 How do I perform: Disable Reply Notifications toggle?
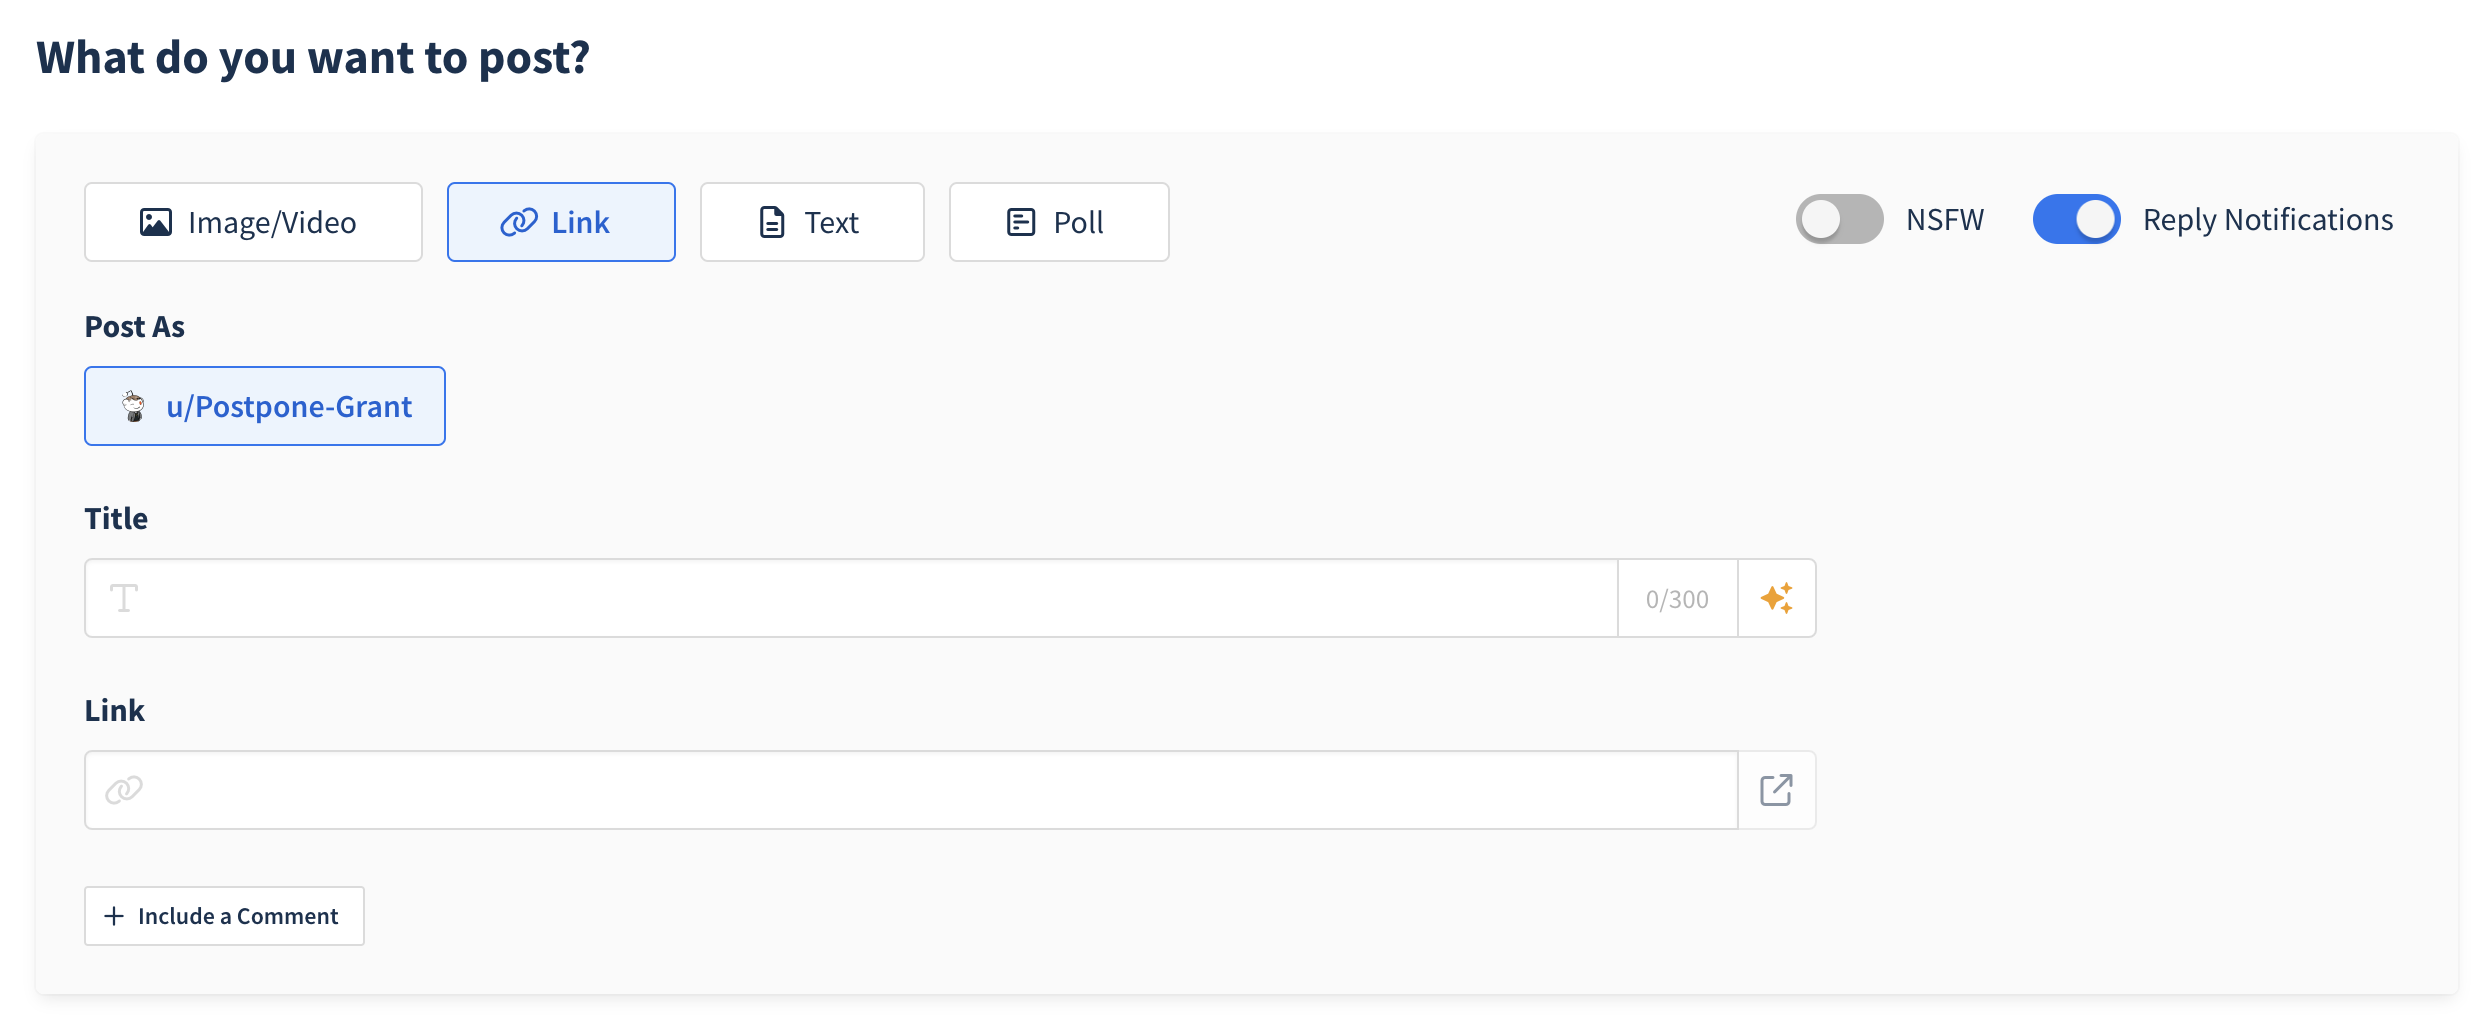pyautogui.click(x=2076, y=219)
